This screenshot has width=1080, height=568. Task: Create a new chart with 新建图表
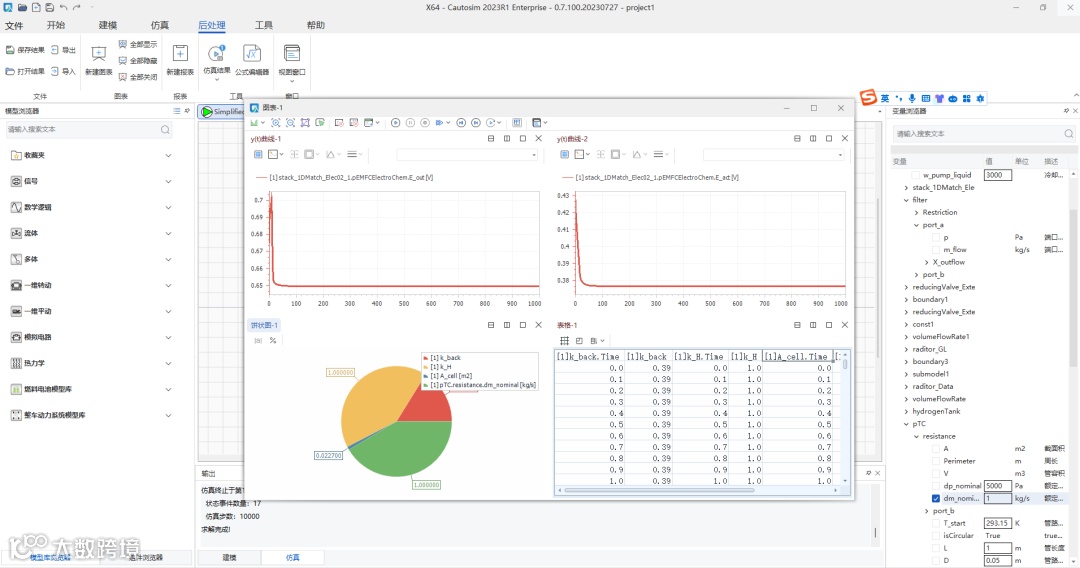point(98,59)
